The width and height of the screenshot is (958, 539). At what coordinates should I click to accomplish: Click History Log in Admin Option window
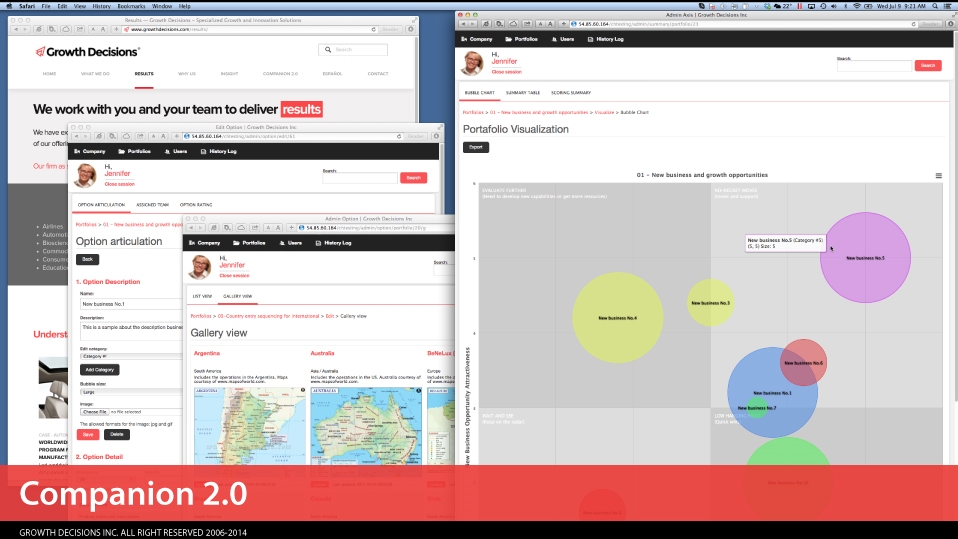333,243
